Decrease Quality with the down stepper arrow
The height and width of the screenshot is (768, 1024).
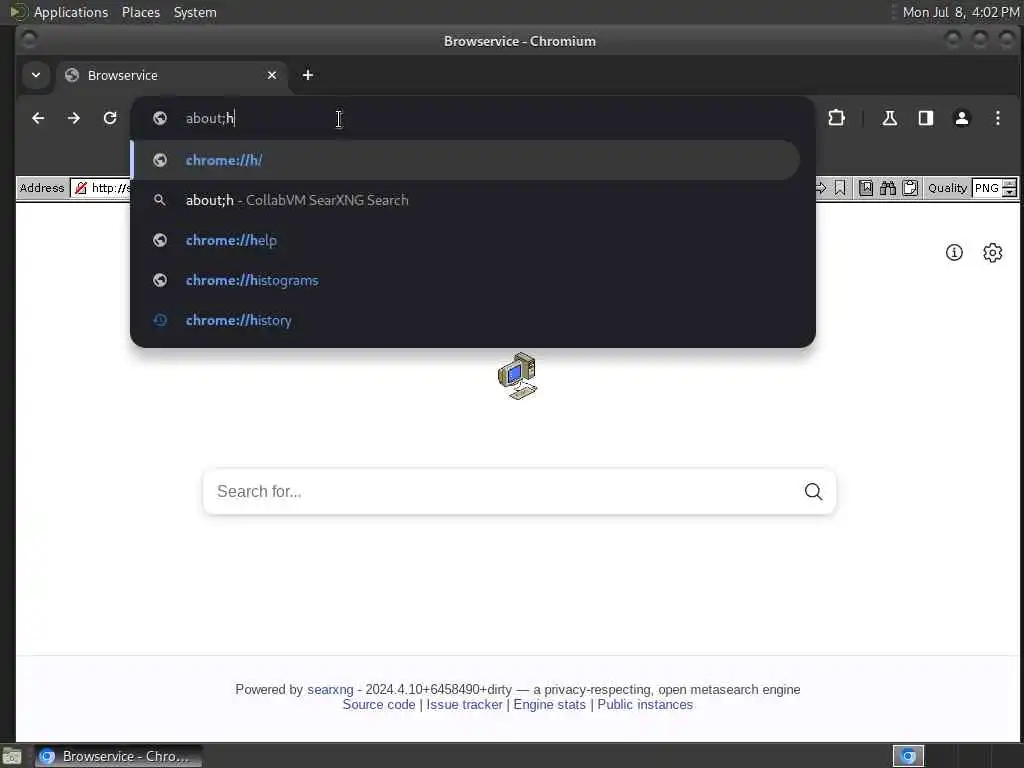[1010, 193]
